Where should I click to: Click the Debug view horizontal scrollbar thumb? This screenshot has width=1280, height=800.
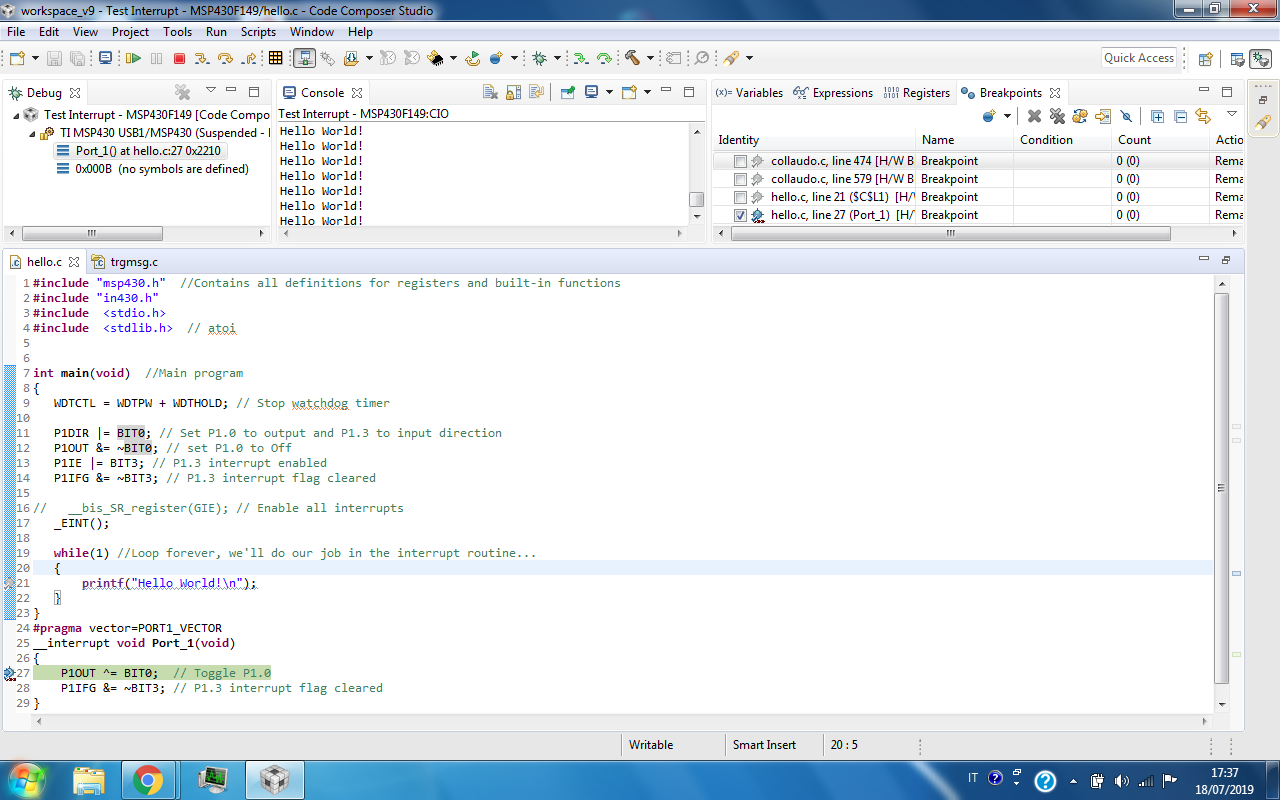point(90,234)
